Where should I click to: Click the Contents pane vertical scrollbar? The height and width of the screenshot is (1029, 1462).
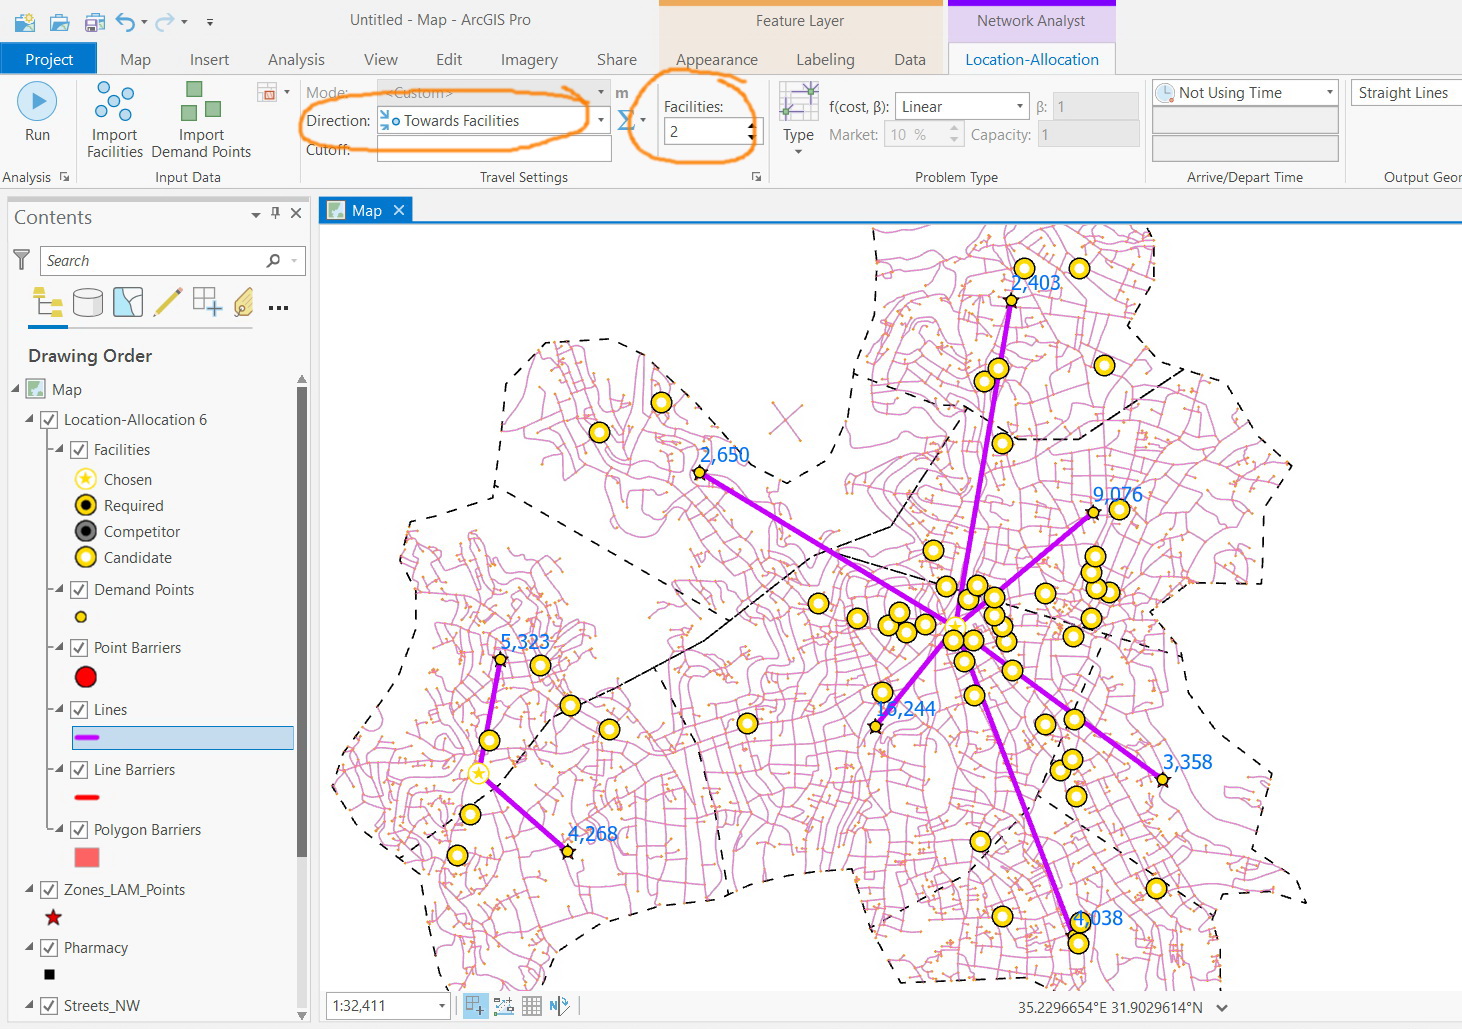click(x=302, y=620)
